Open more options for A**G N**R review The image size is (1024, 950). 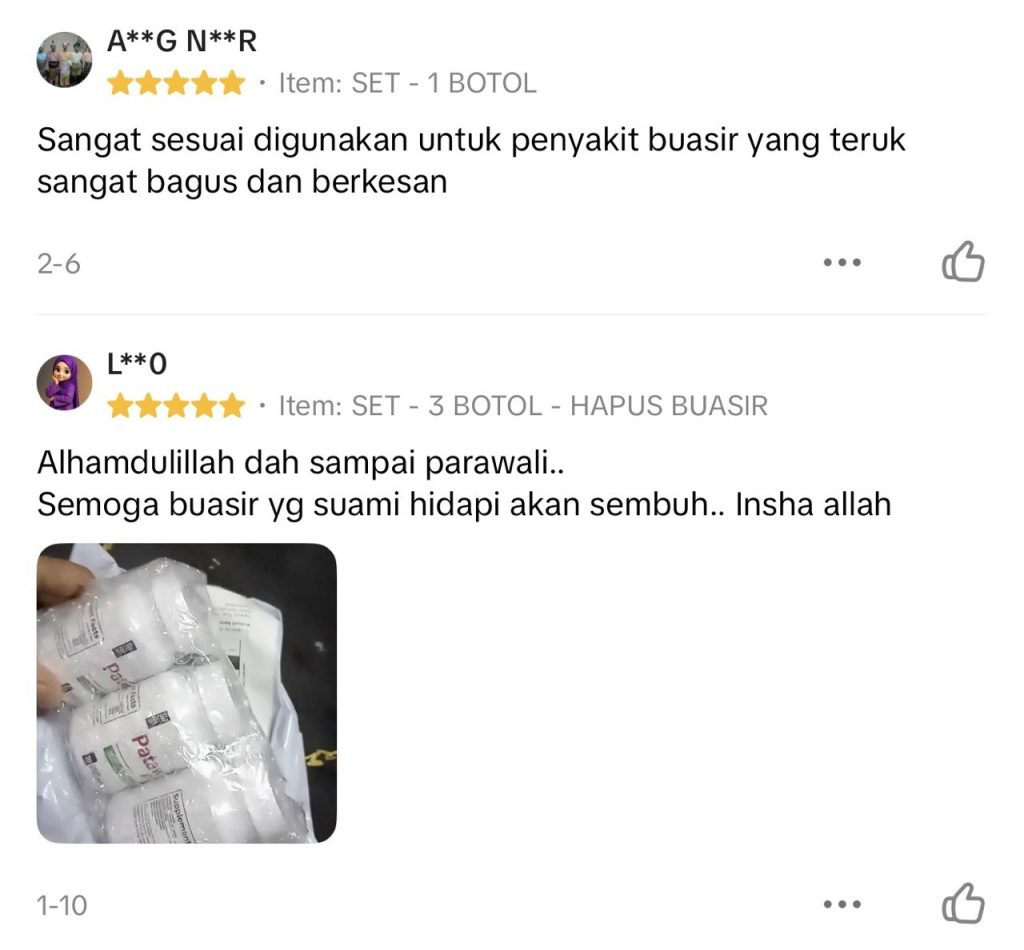[842, 262]
